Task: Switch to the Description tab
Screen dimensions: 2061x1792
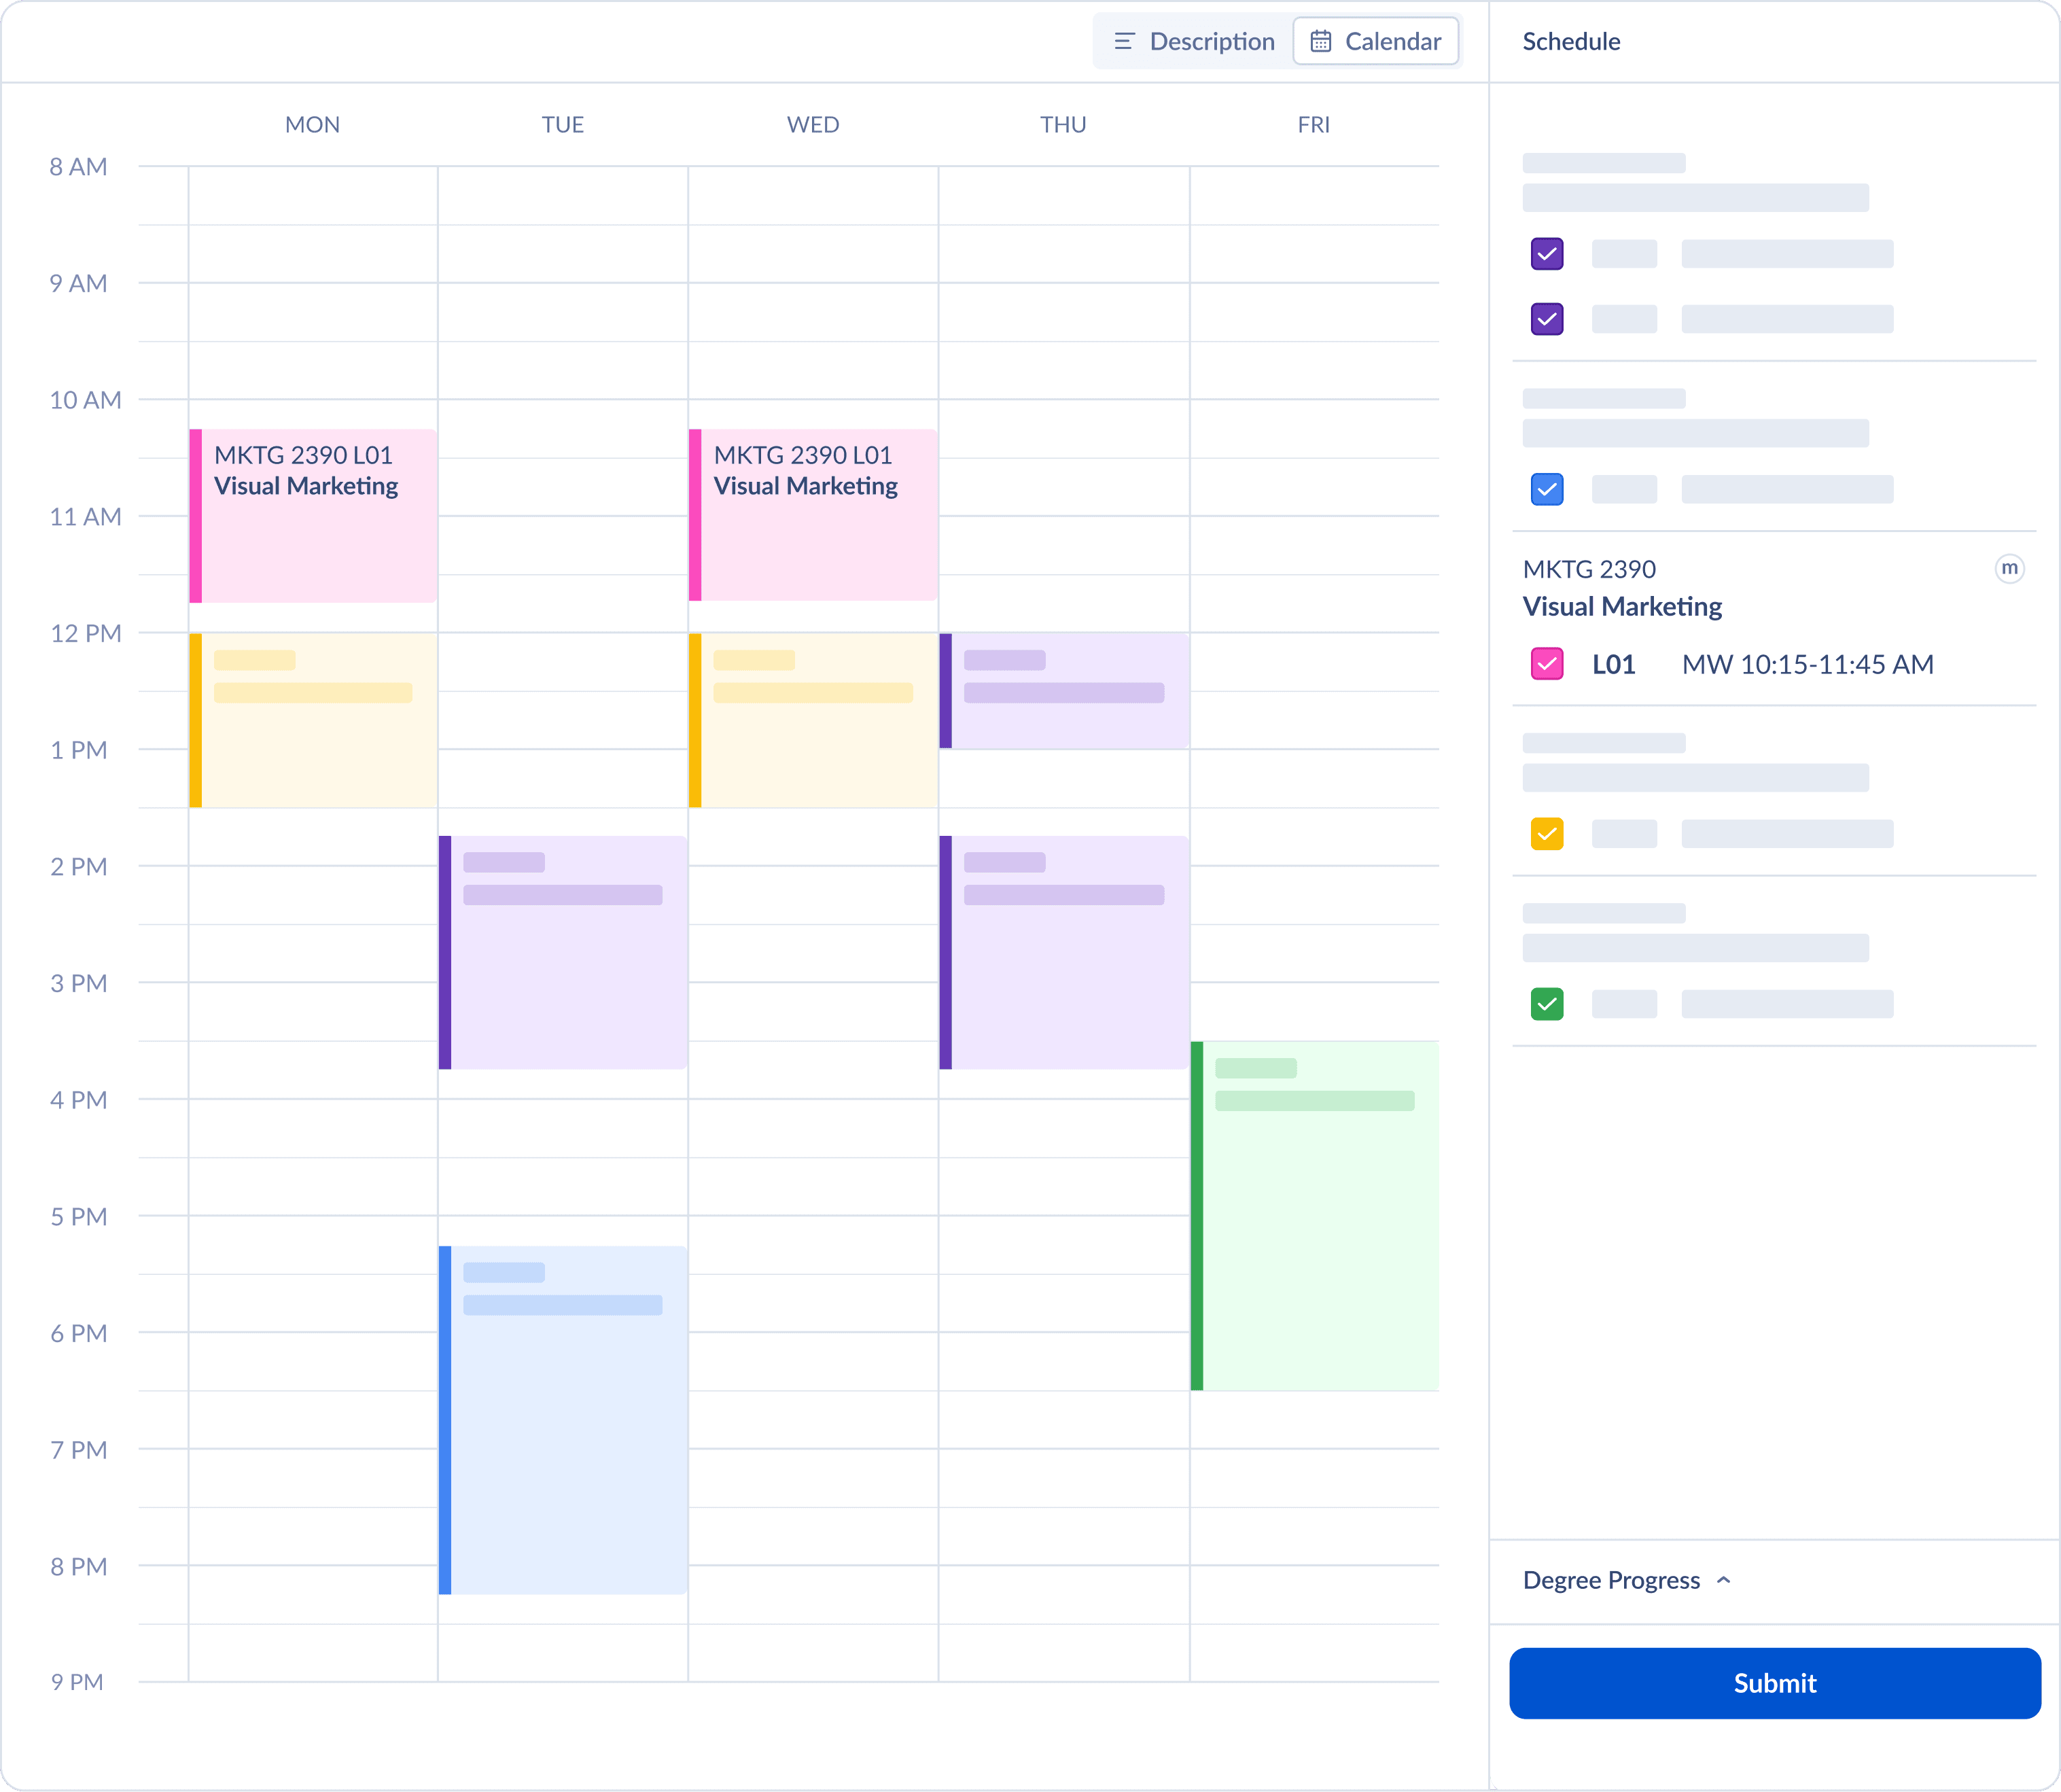Action: pyautogui.click(x=1194, y=41)
